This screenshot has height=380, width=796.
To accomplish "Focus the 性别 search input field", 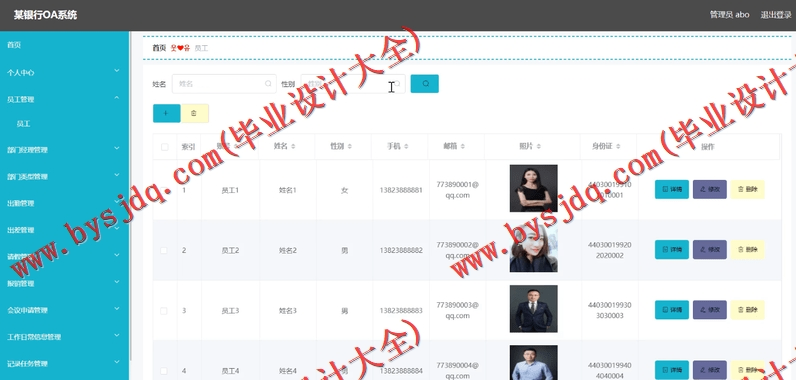I will click(x=353, y=84).
